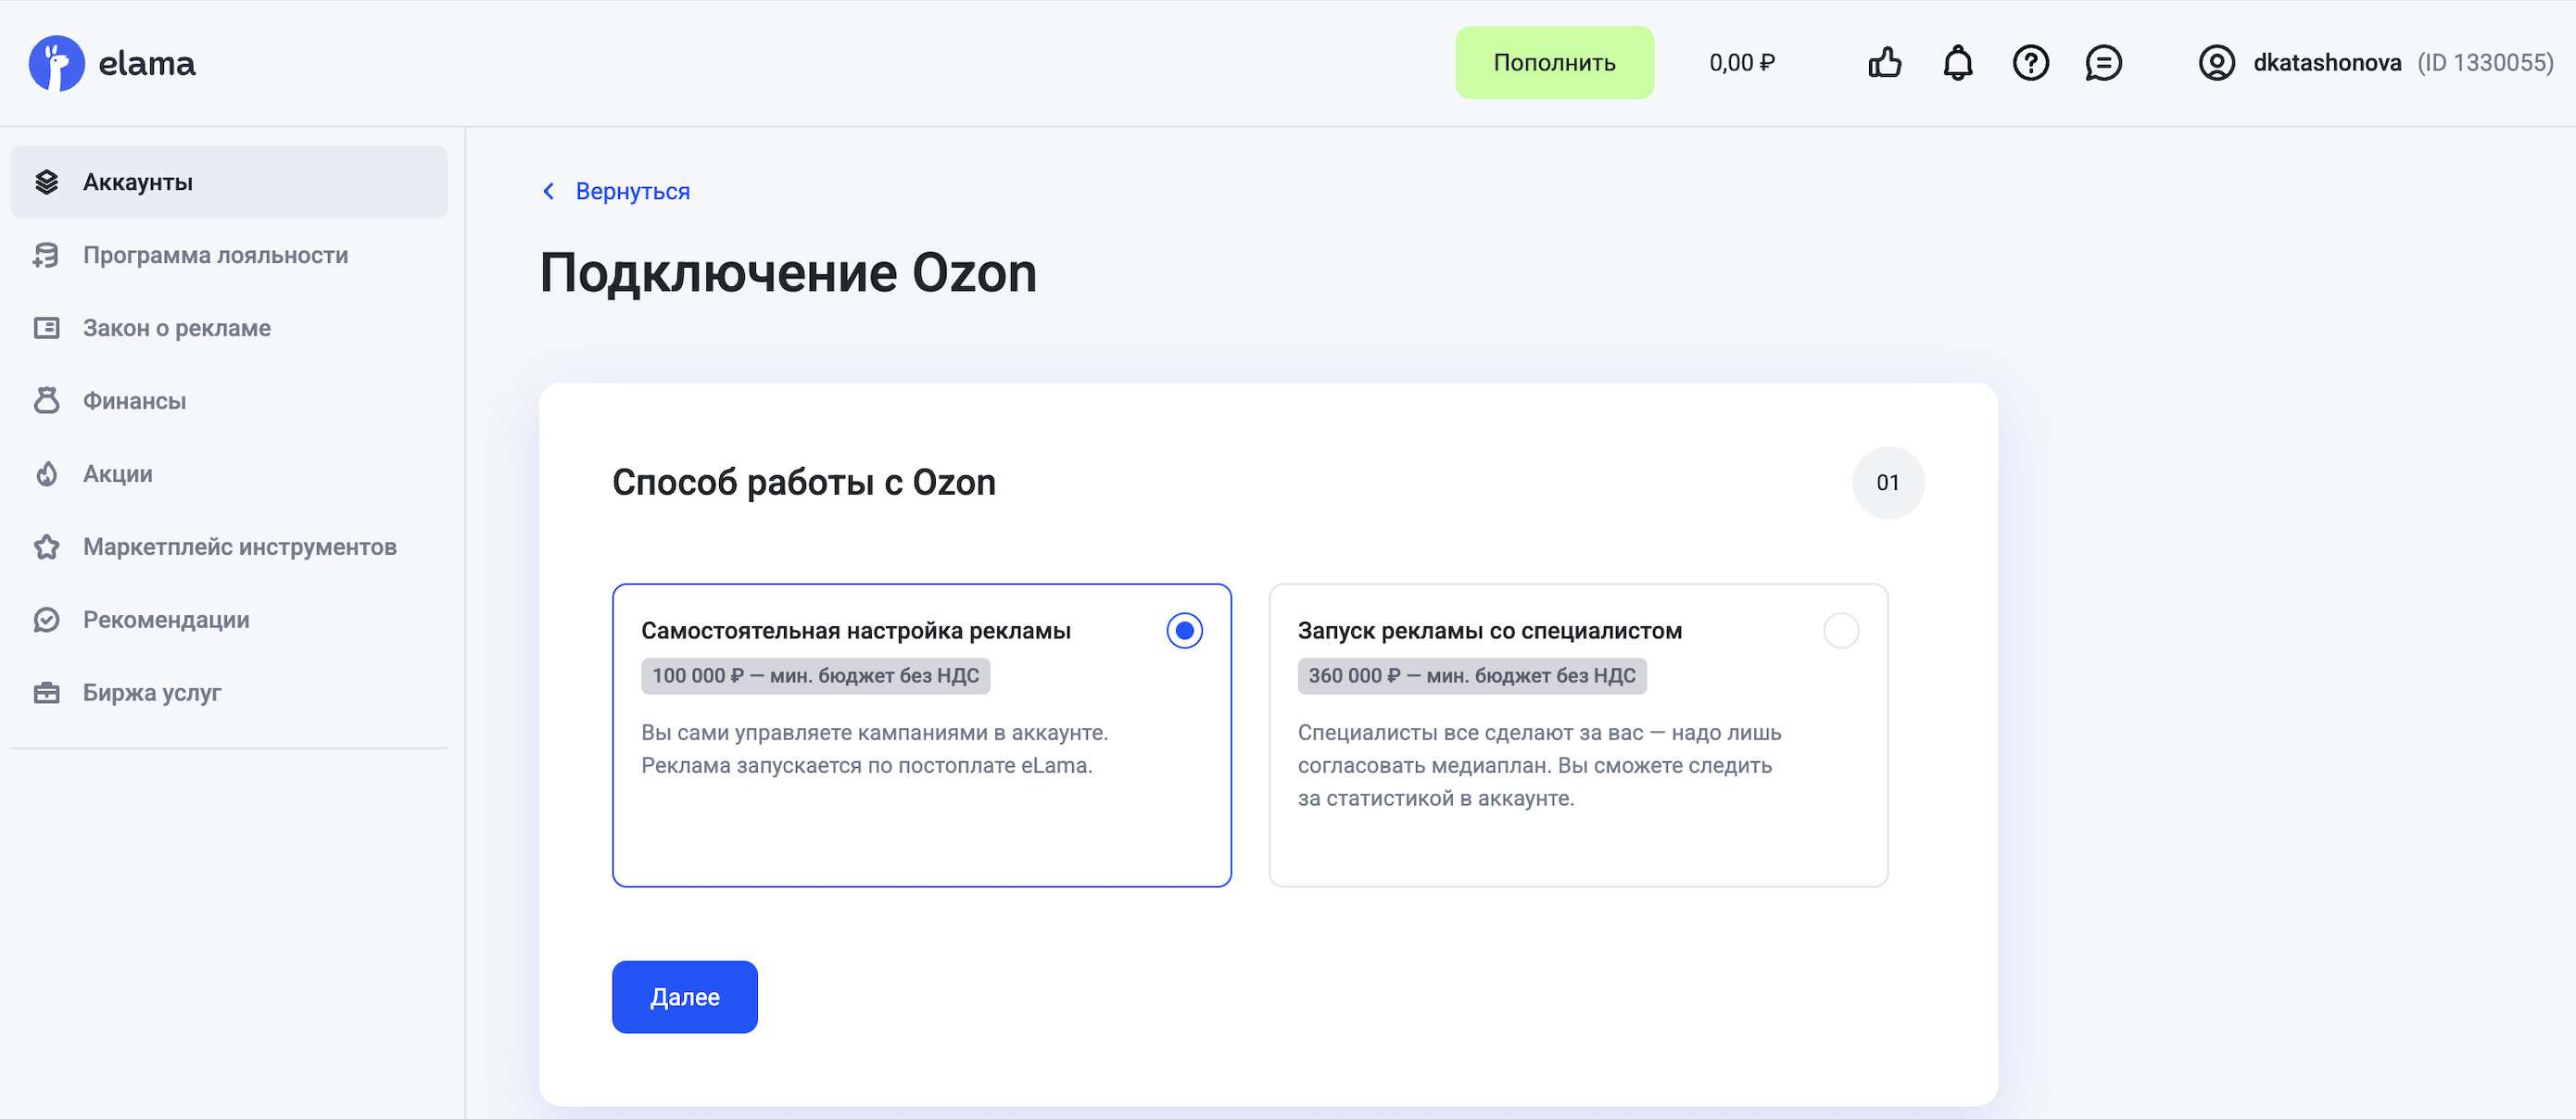Click account ID 1330055 text
The width and height of the screenshot is (2576, 1119).
[2485, 63]
